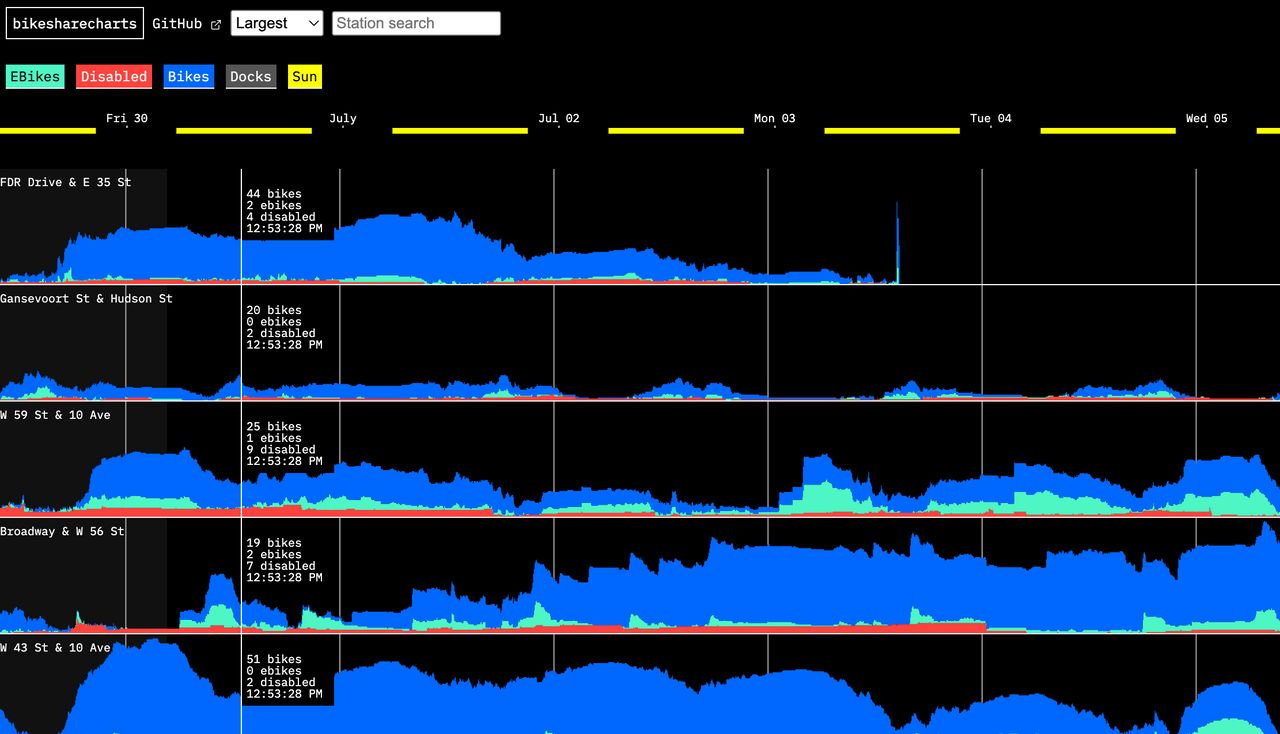
Task: Select the Mon 03 date marker
Action: tap(774, 118)
